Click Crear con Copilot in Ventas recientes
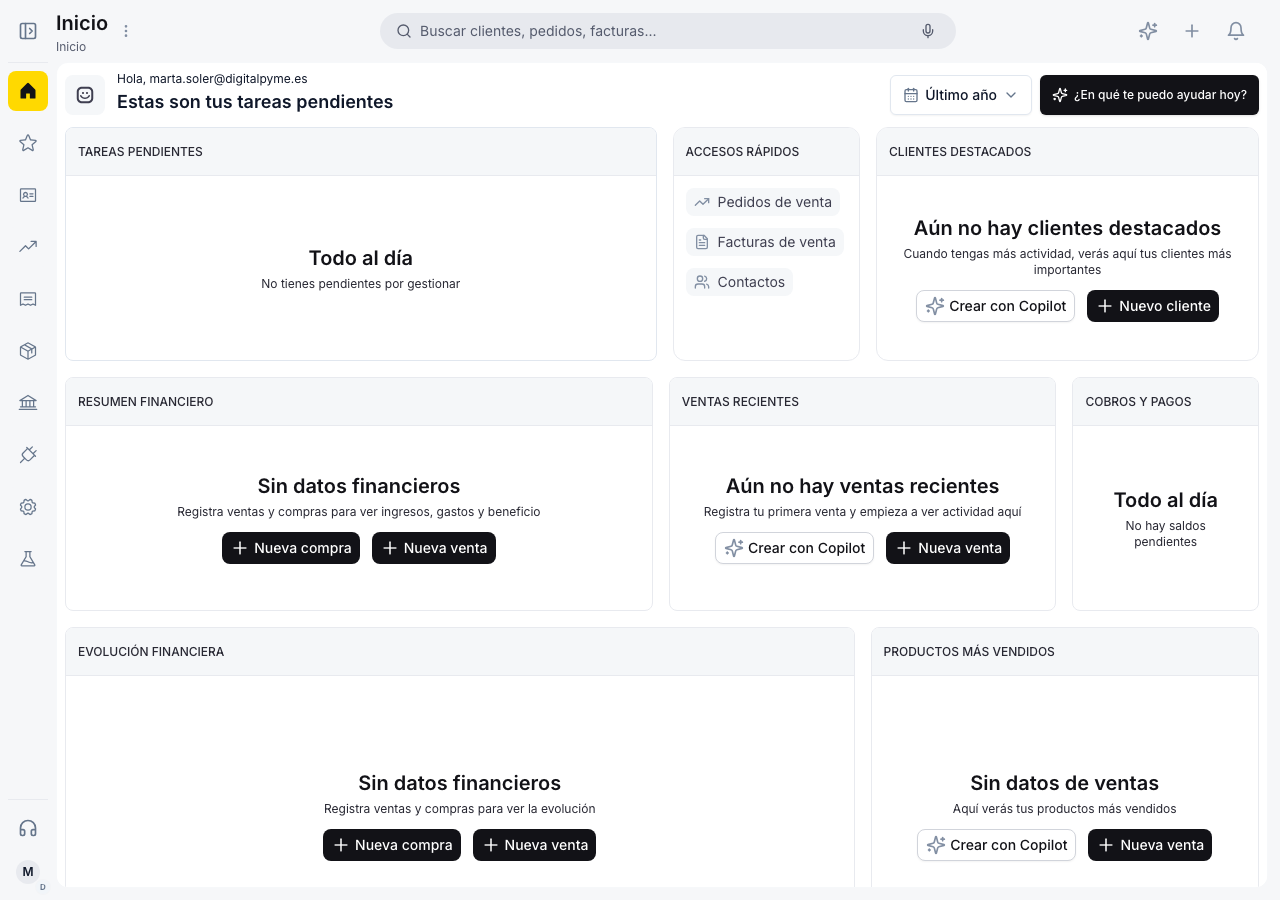Image resolution: width=1280 pixels, height=900 pixels. [x=794, y=548]
